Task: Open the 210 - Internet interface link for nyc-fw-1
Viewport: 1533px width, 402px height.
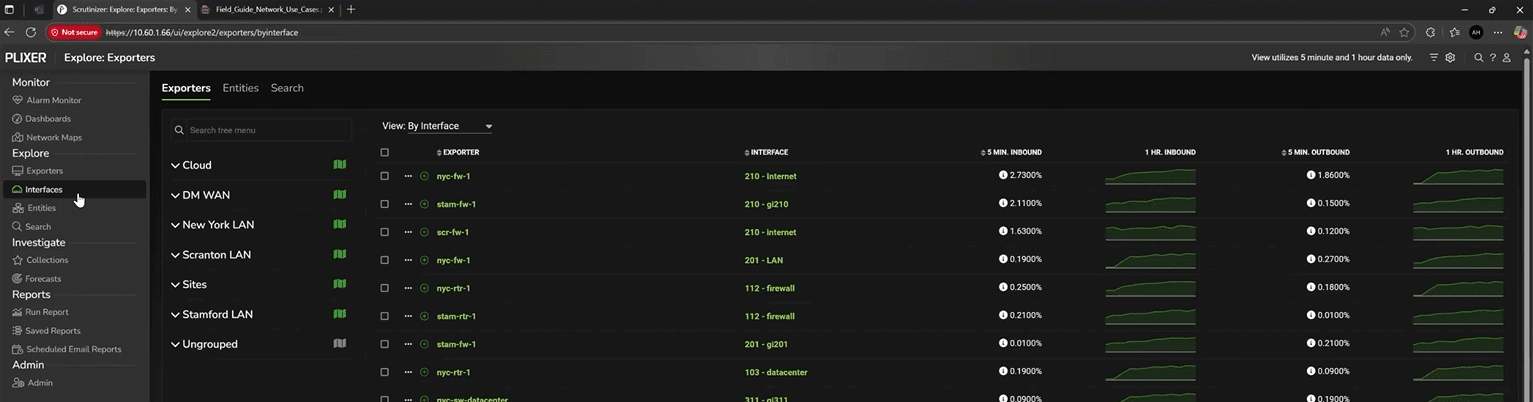Action: [x=770, y=176]
